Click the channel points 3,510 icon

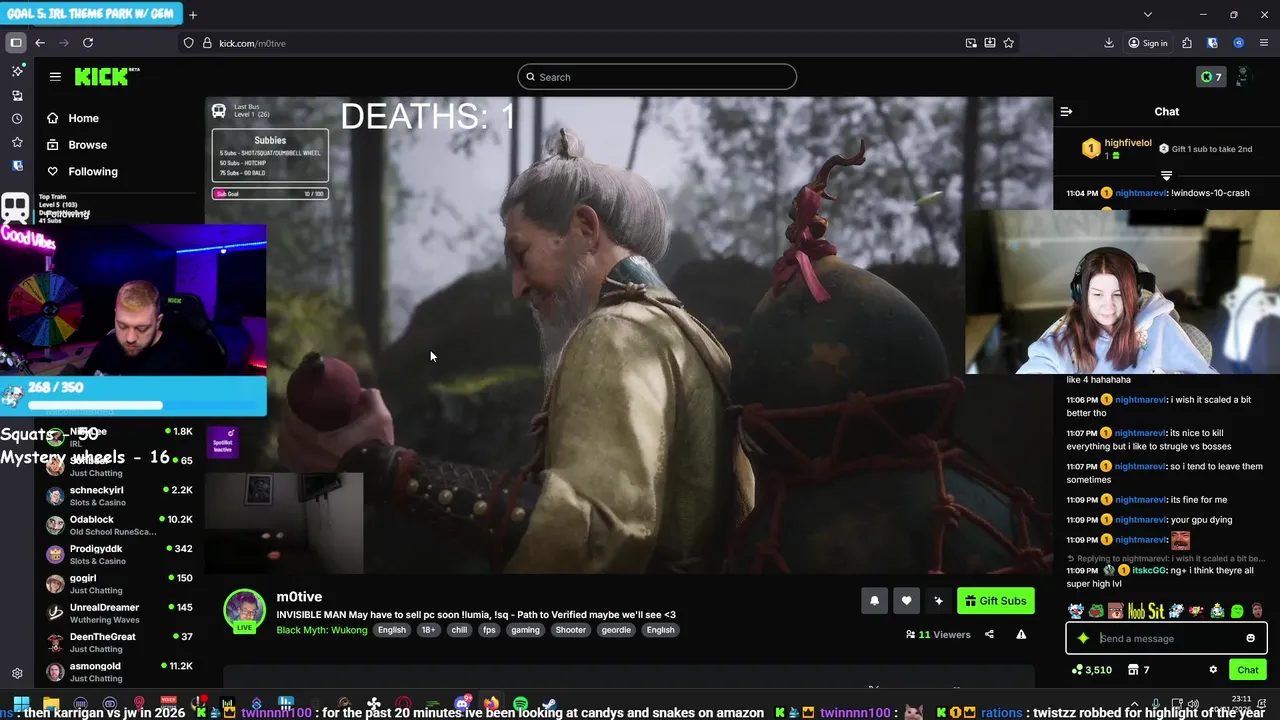tap(1091, 670)
